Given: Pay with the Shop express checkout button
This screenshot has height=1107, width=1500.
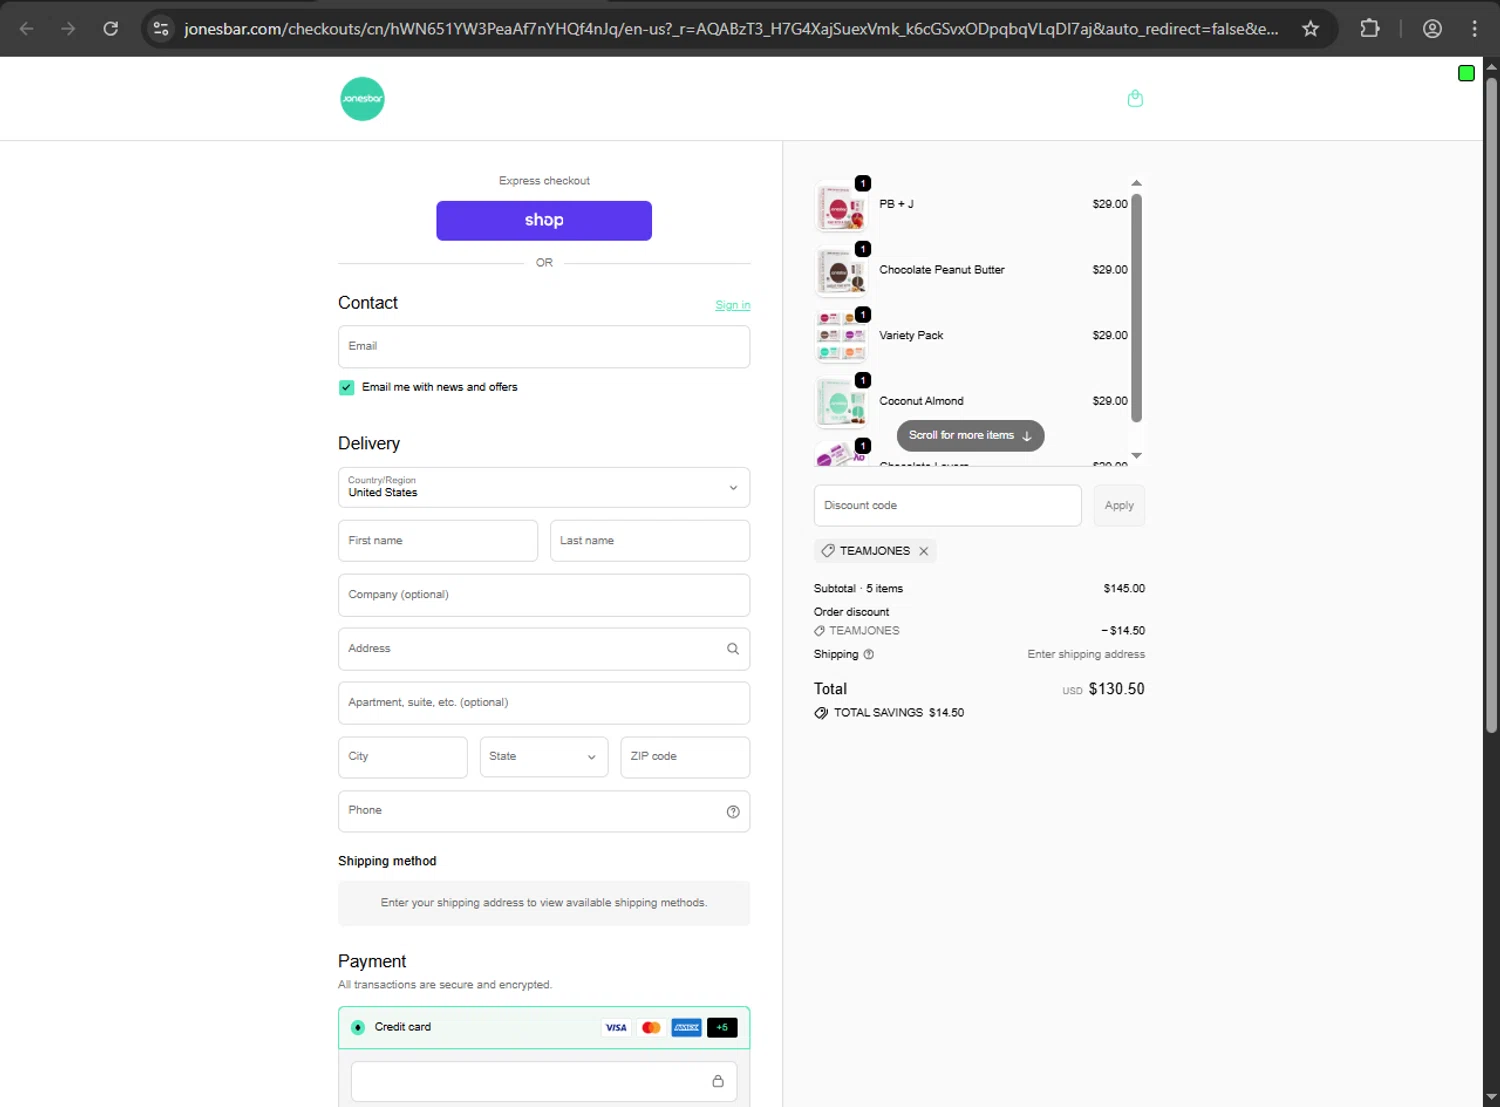Looking at the screenshot, I should pyautogui.click(x=543, y=221).
